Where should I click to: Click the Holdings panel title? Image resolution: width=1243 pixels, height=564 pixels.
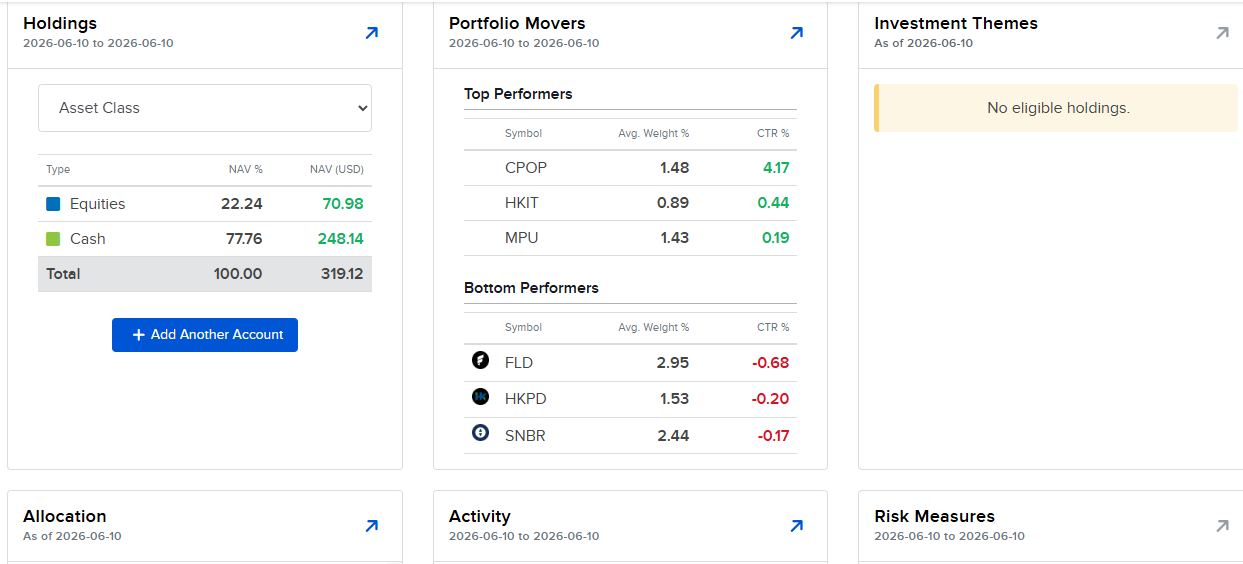coord(60,23)
